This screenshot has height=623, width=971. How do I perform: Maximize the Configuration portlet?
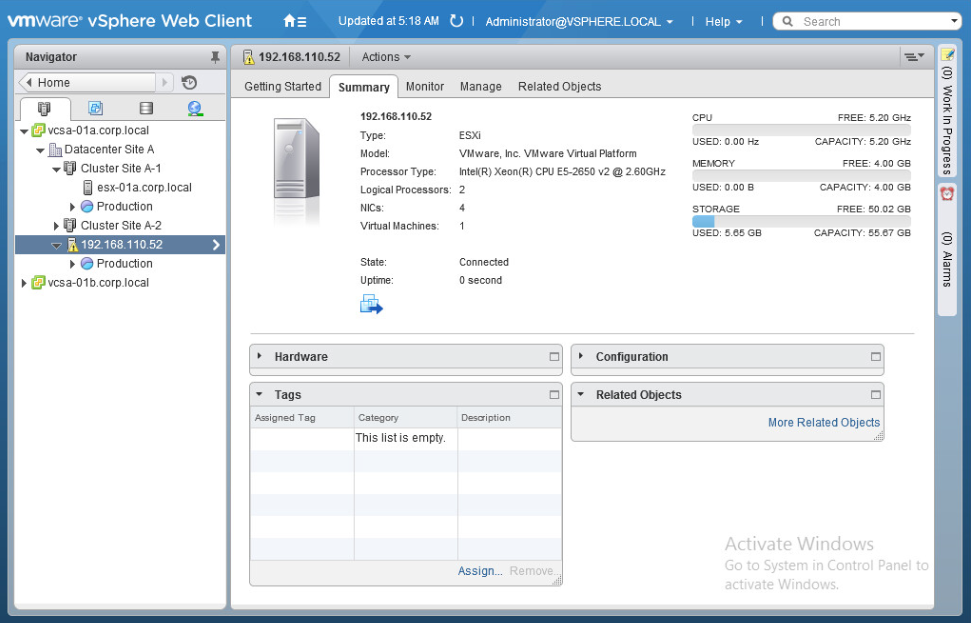click(876, 357)
